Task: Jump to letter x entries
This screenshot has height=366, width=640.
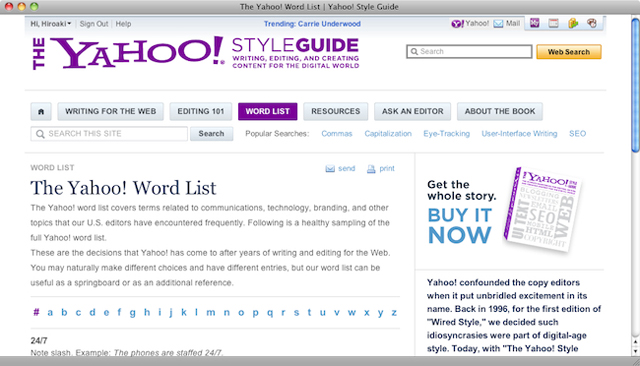Action: point(367,313)
